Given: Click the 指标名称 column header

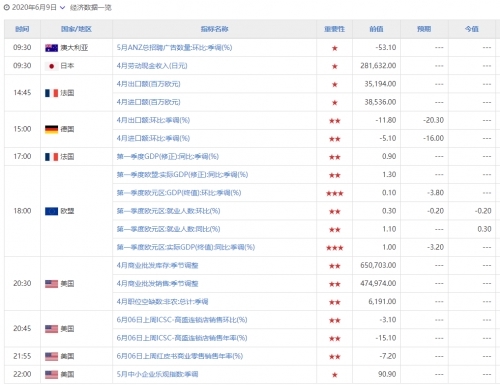Looking at the screenshot, I should (214, 29).
